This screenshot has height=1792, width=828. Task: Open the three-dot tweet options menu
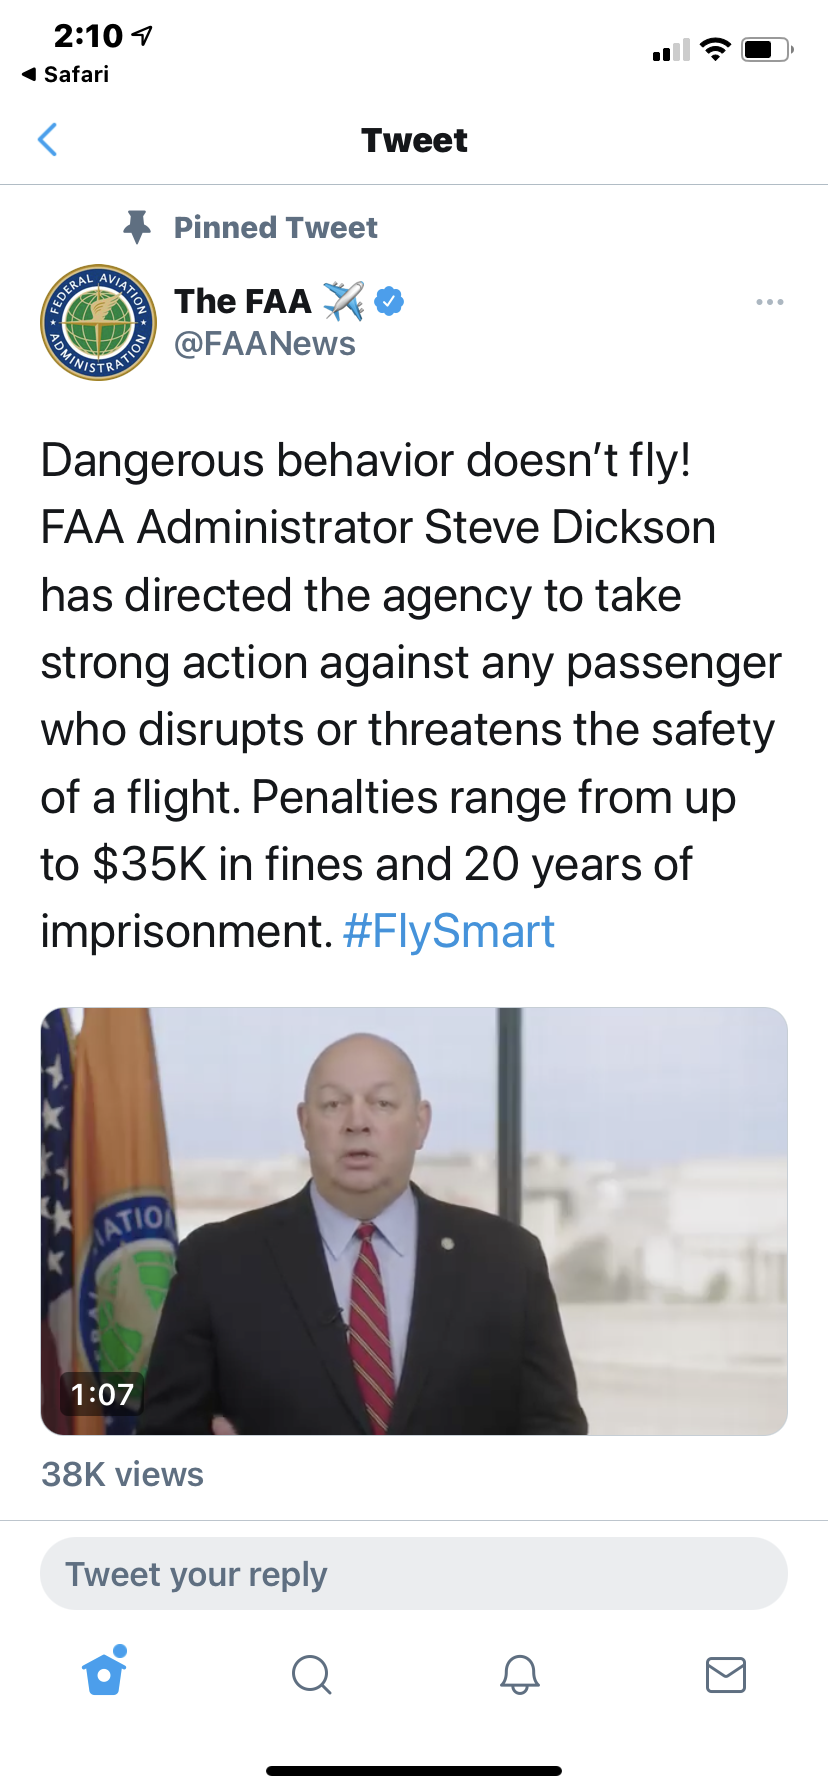pyautogui.click(x=769, y=302)
